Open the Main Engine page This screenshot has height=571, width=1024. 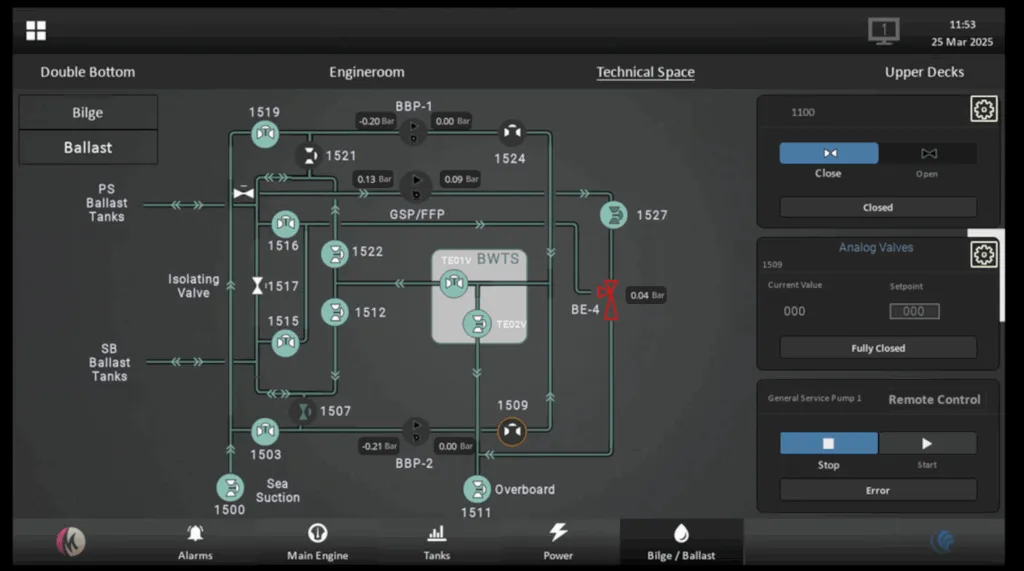click(317, 542)
